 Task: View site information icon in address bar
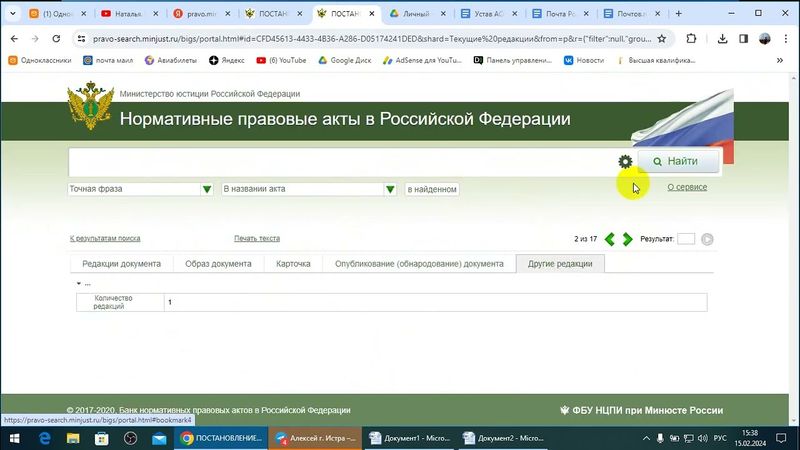click(x=81, y=39)
